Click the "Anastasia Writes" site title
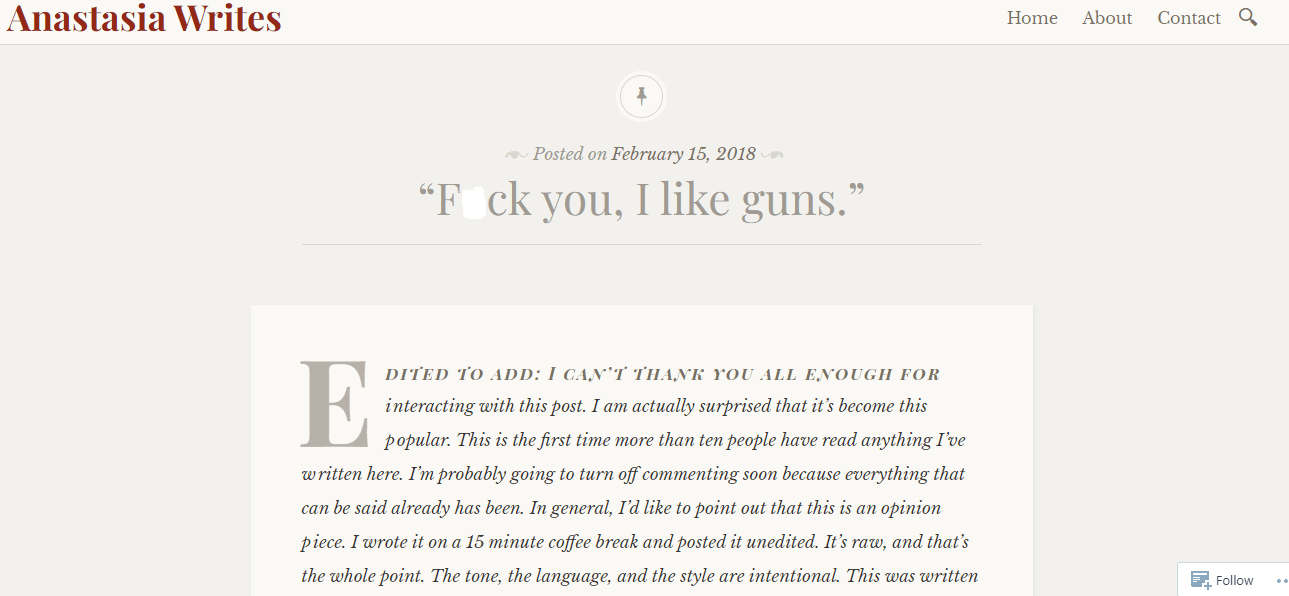The image size is (1289, 596). click(x=144, y=18)
